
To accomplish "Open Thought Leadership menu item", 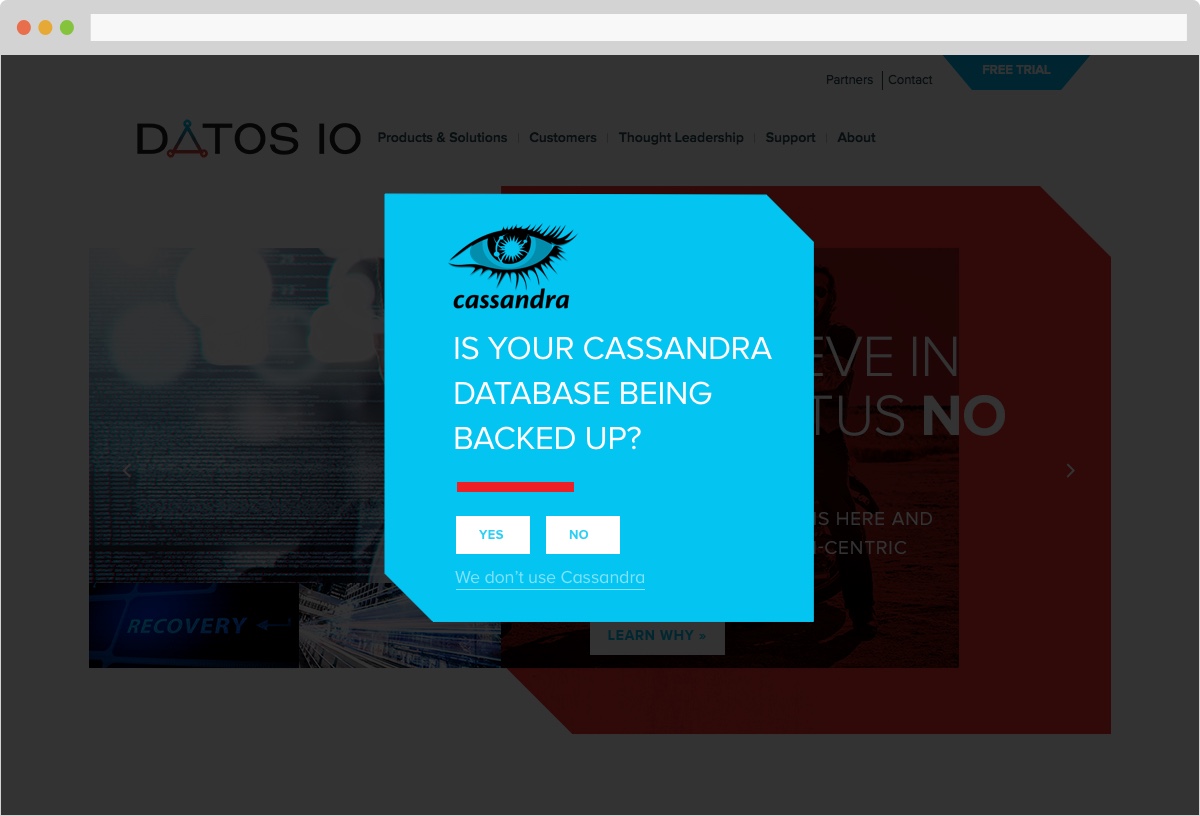I will (681, 138).
